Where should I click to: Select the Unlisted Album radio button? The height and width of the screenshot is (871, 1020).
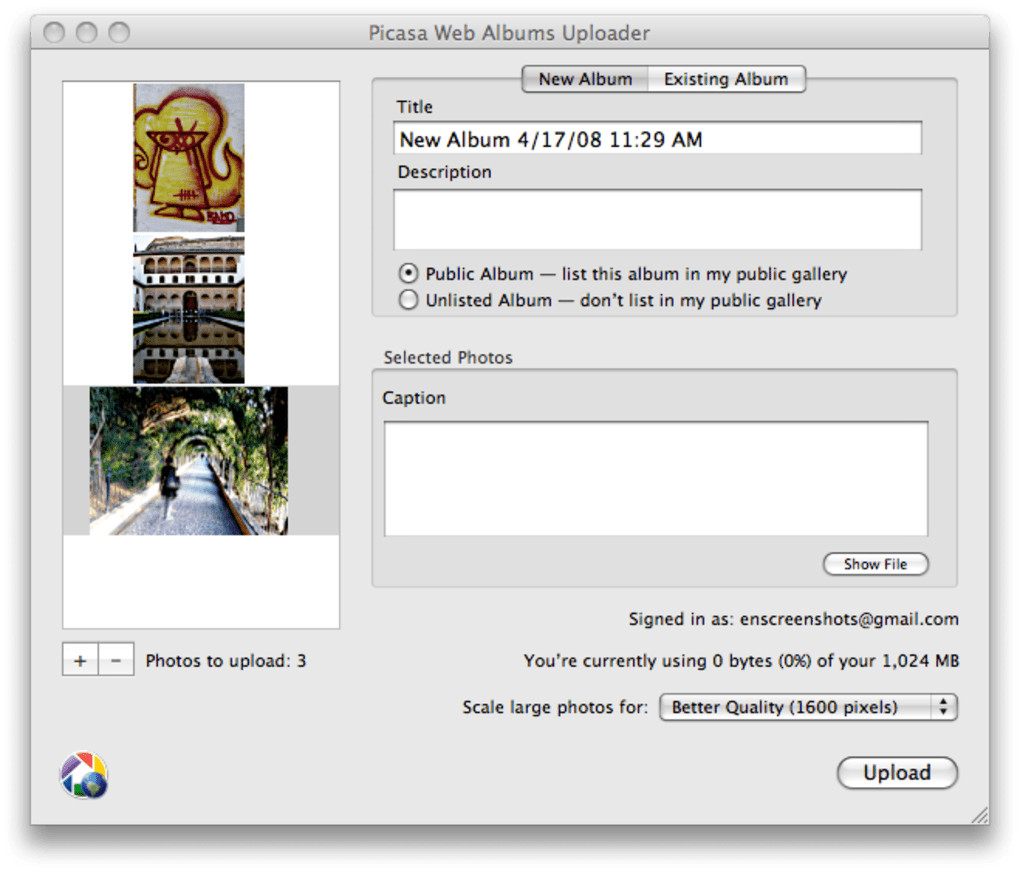tap(408, 300)
